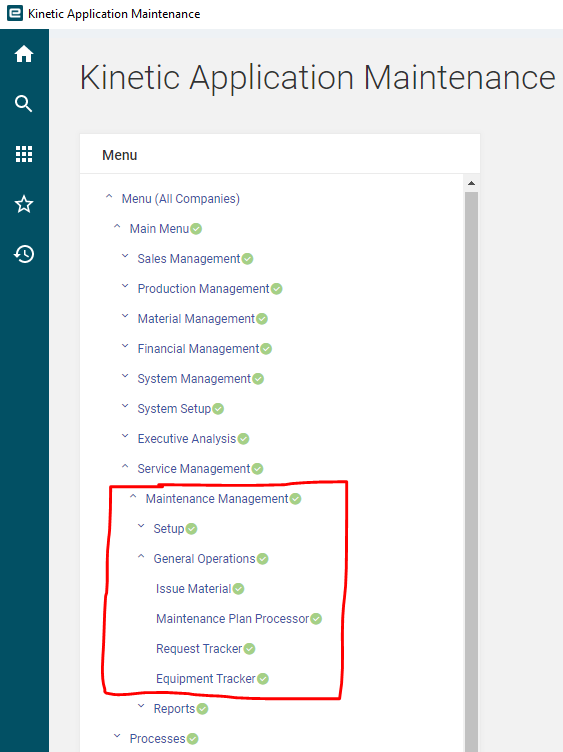This screenshot has height=752, width=563.
Task: Click green check icon beside Main Menu
Action: 196,229
